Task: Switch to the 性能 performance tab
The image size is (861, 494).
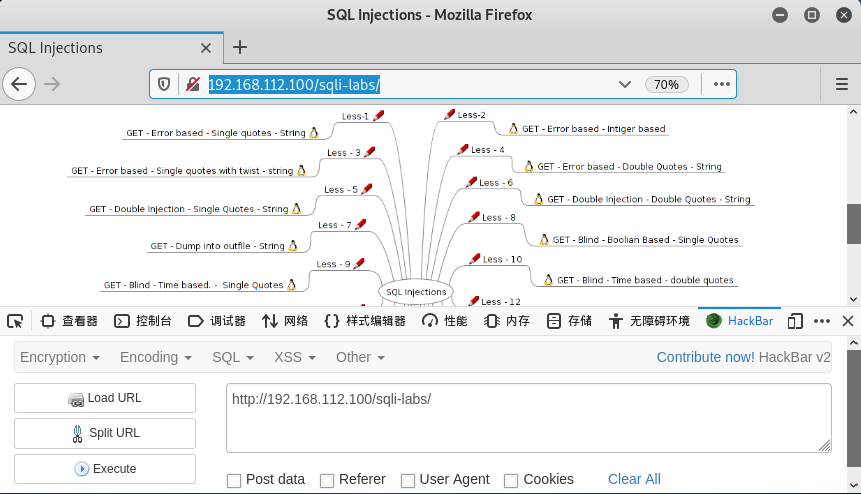Action: point(445,321)
